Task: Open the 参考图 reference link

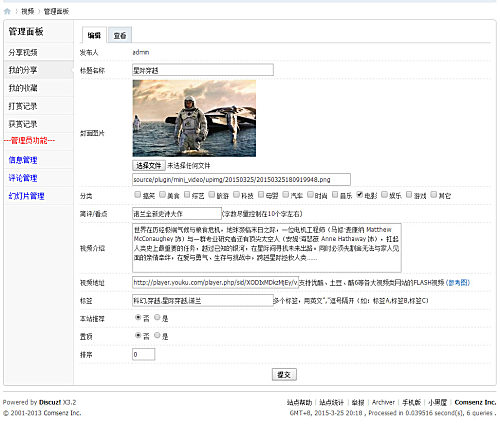Action: pos(458,283)
